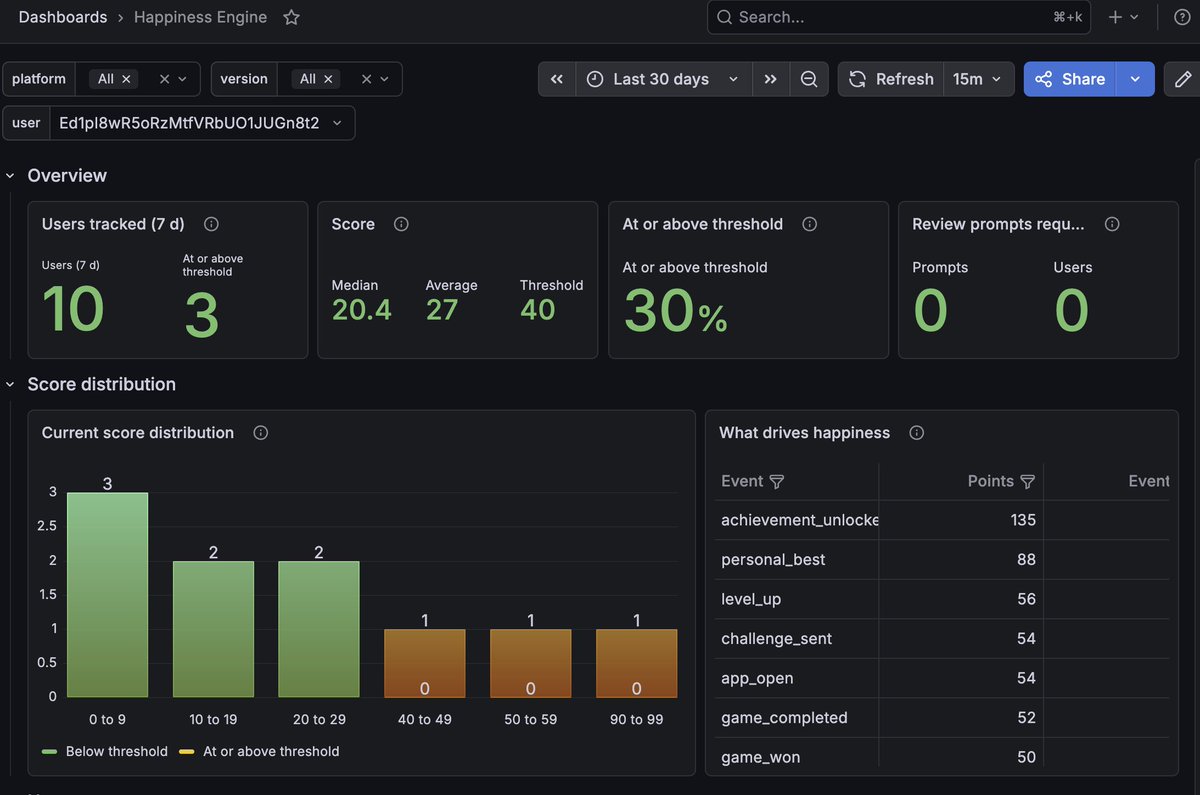Viewport: 1200px width, 795px height.
Task: Filter the Event column with funnel icon
Action: (x=777, y=482)
